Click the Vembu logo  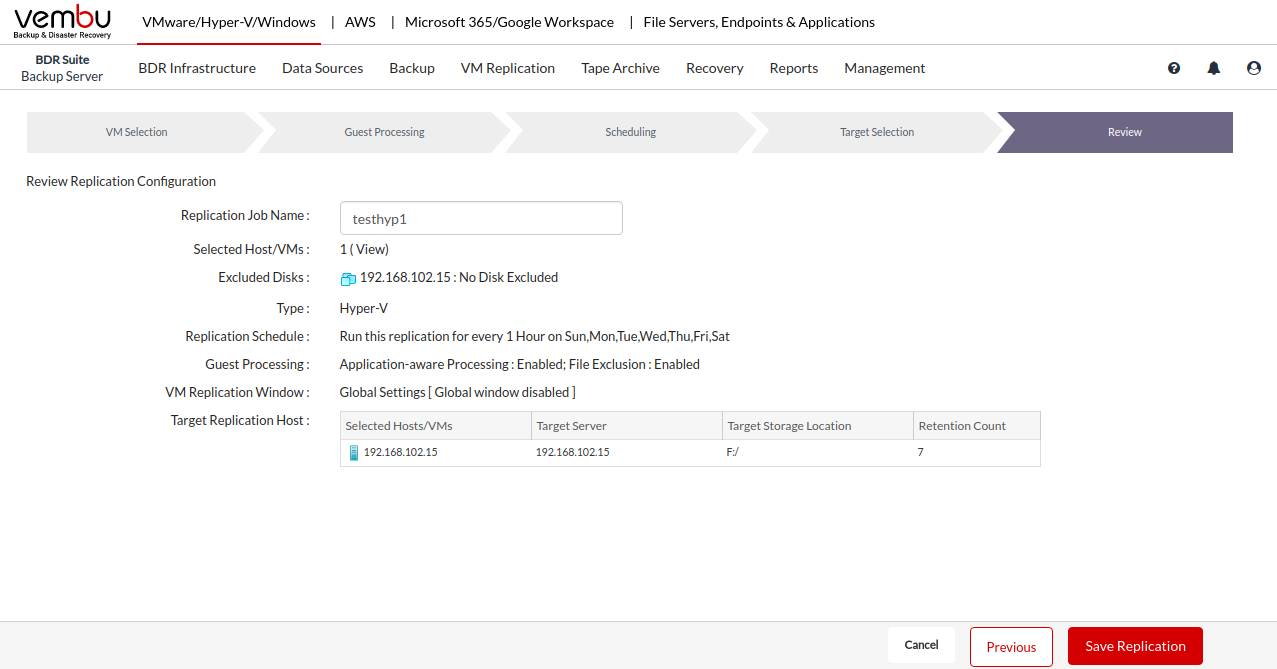pyautogui.click(x=62, y=21)
